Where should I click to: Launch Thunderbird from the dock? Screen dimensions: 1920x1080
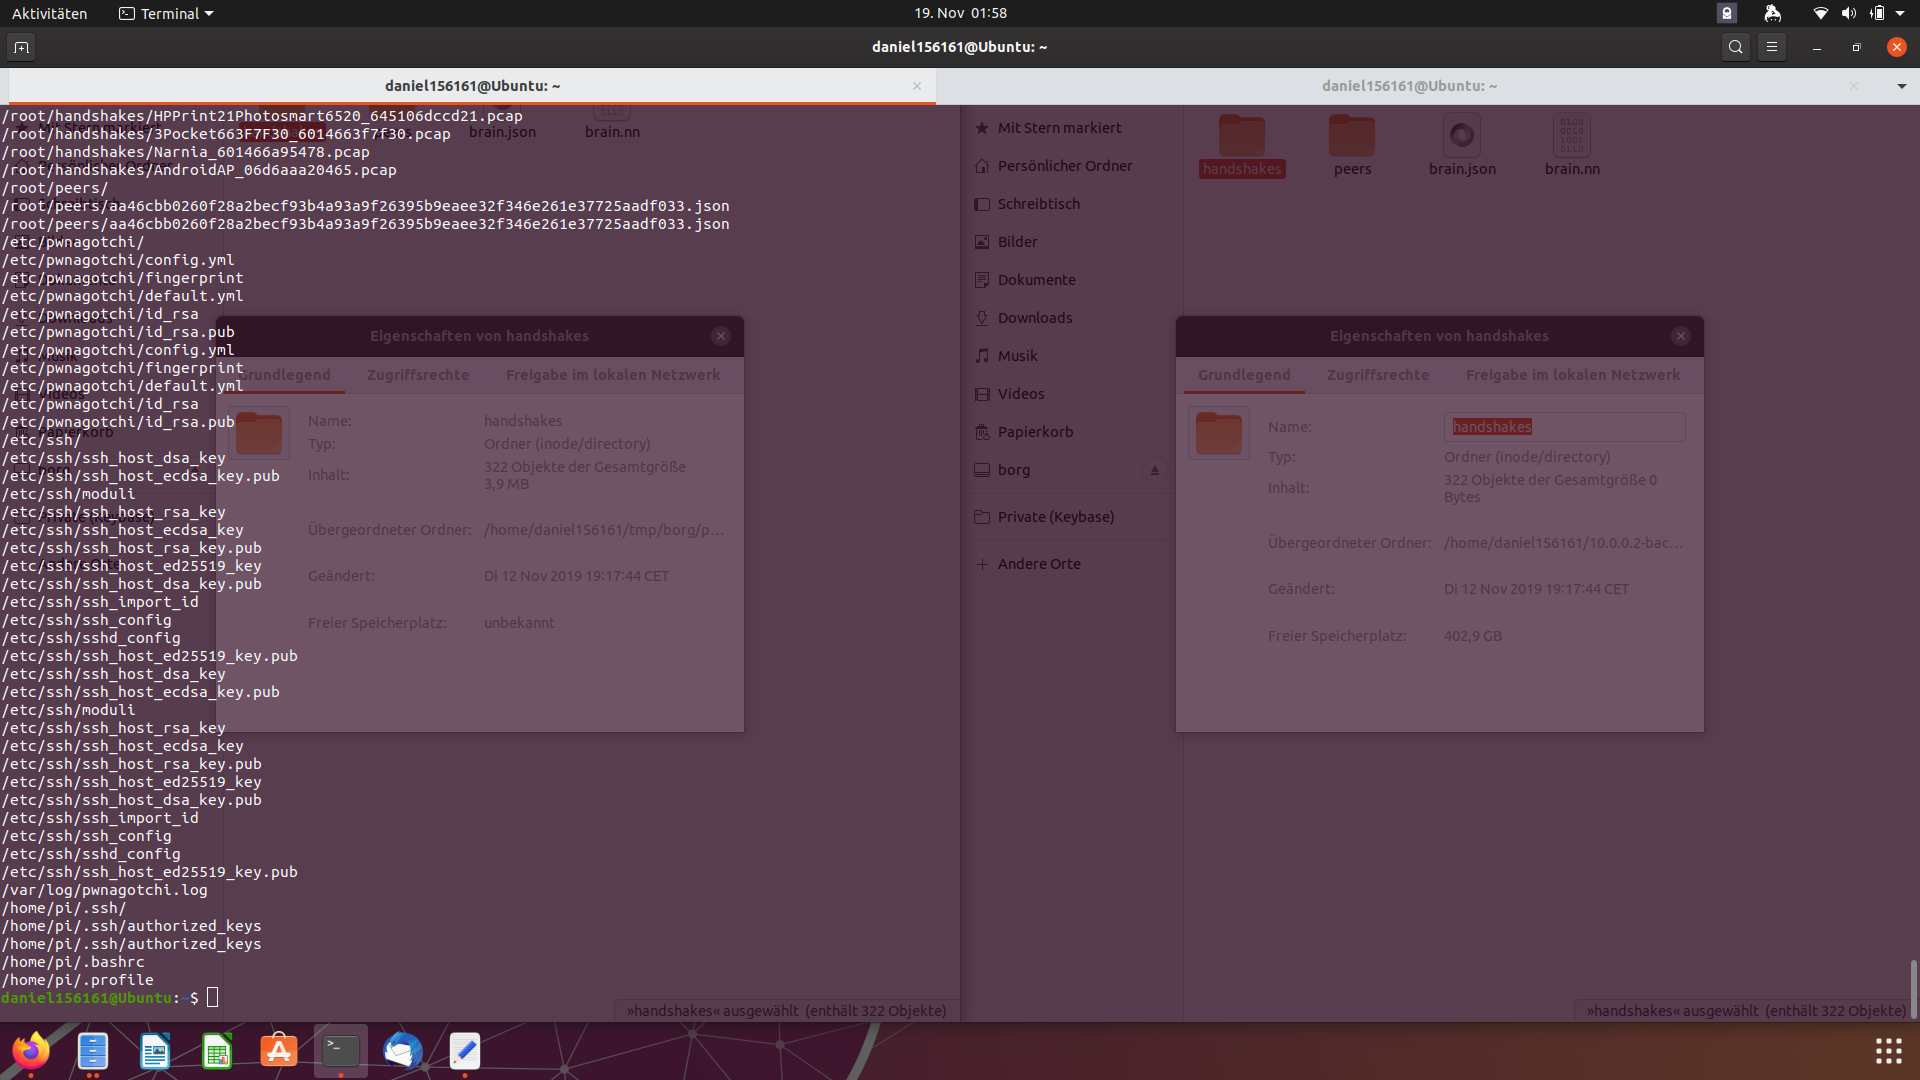coord(402,1051)
